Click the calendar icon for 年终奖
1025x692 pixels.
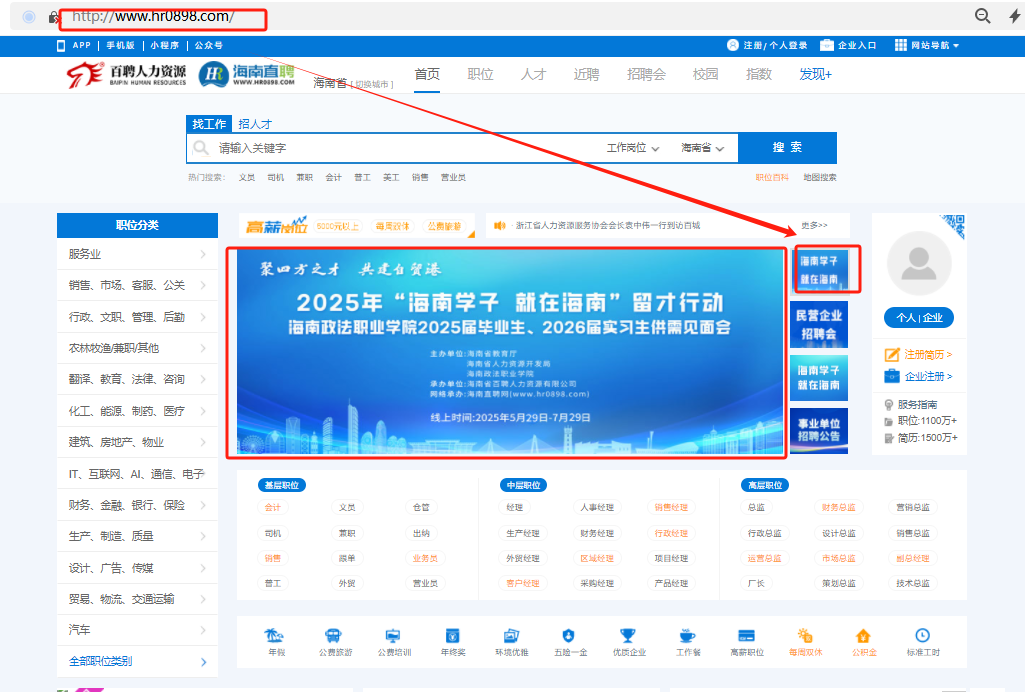(x=452, y=635)
